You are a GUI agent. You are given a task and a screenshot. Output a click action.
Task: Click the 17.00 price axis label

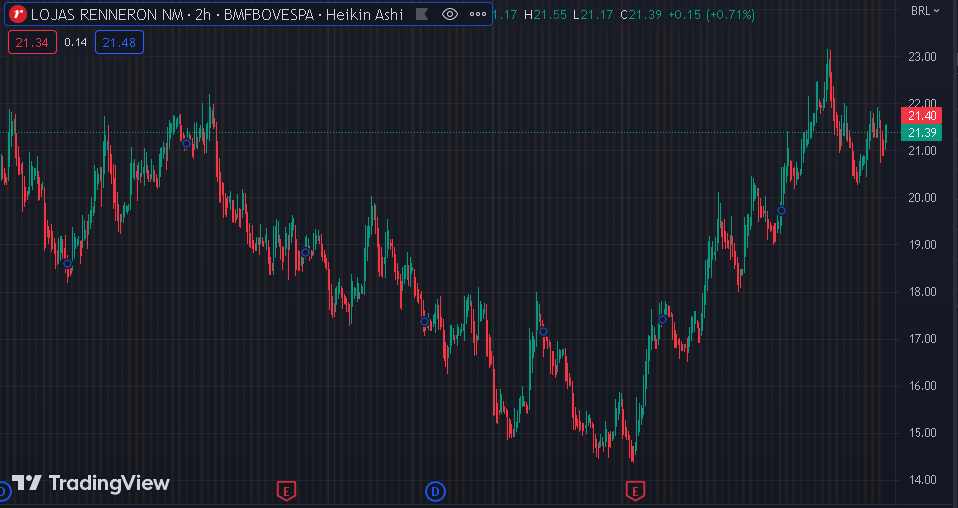(x=922, y=339)
